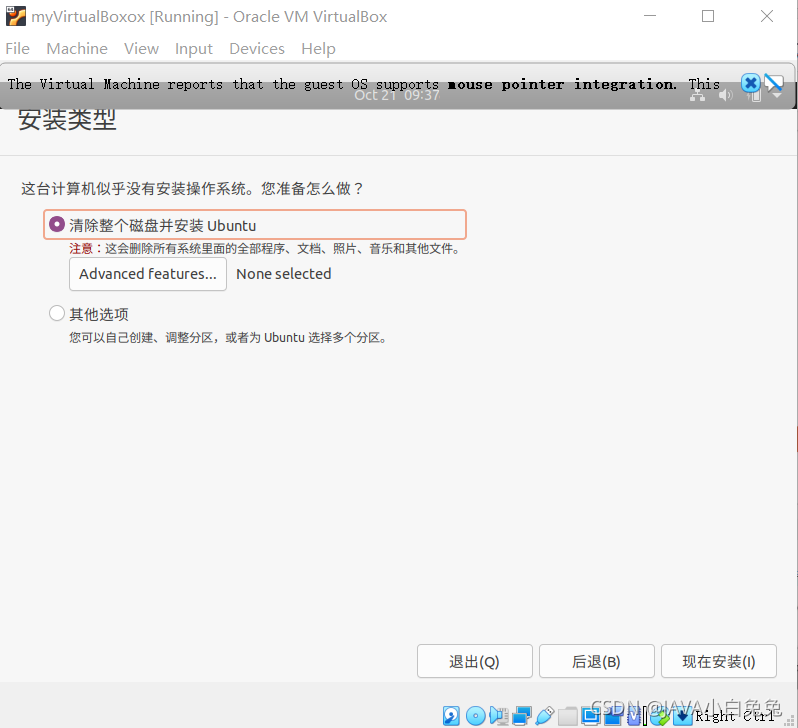Click the red 注意 warning text line
The height and width of the screenshot is (728, 798).
tap(265, 248)
